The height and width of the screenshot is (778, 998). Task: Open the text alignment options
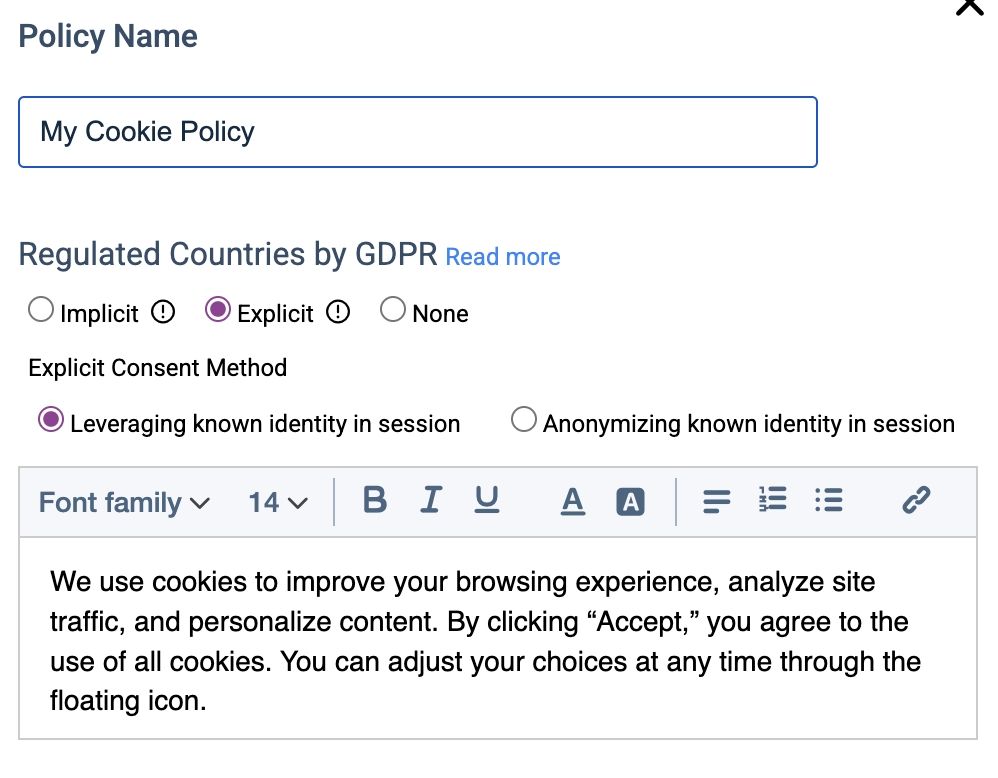coord(716,501)
